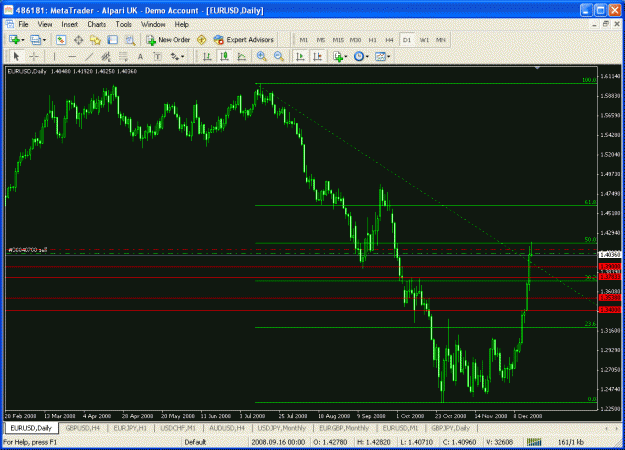Image resolution: width=625 pixels, height=450 pixels.
Task: Select the Text tool labeled A
Action: pyautogui.click(x=140, y=57)
